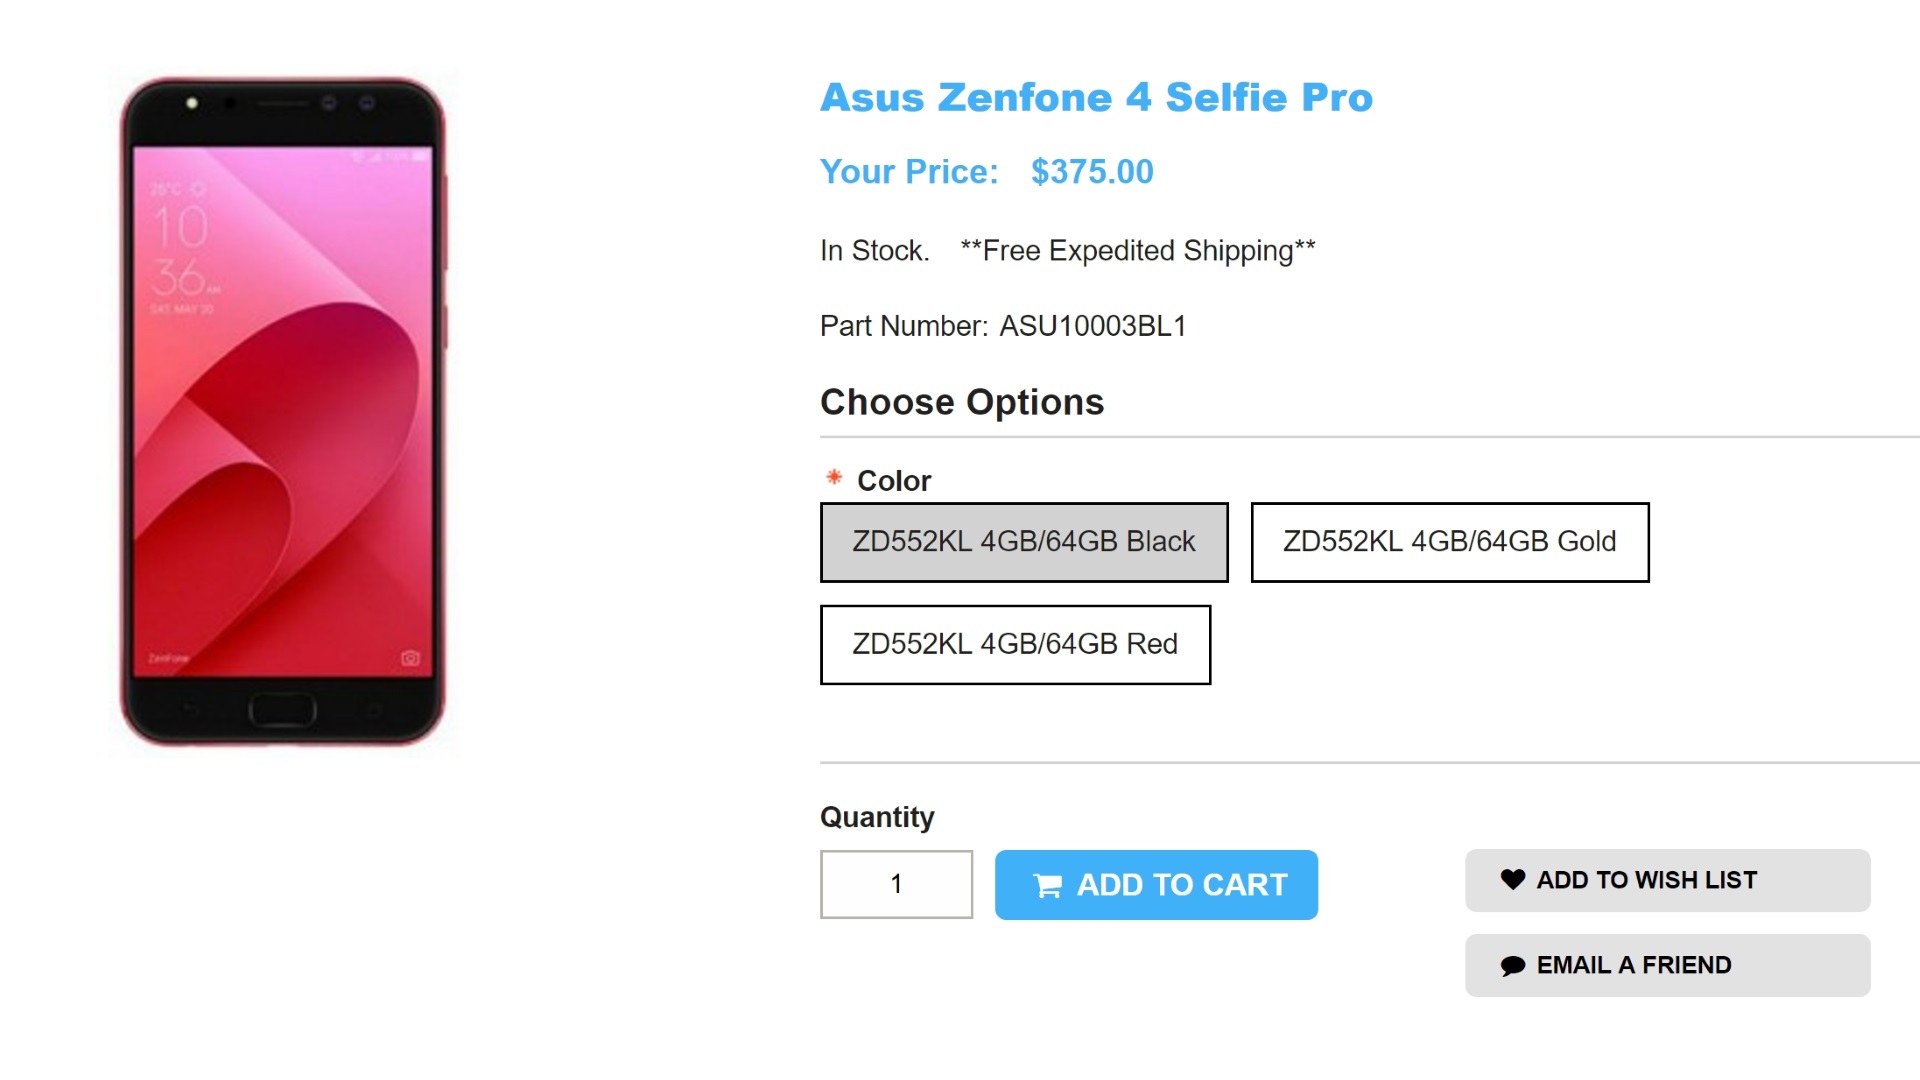Pick the ZD552KL 4GB/64GB Red variant
This screenshot has width=1920, height=1080.
pos(1014,644)
